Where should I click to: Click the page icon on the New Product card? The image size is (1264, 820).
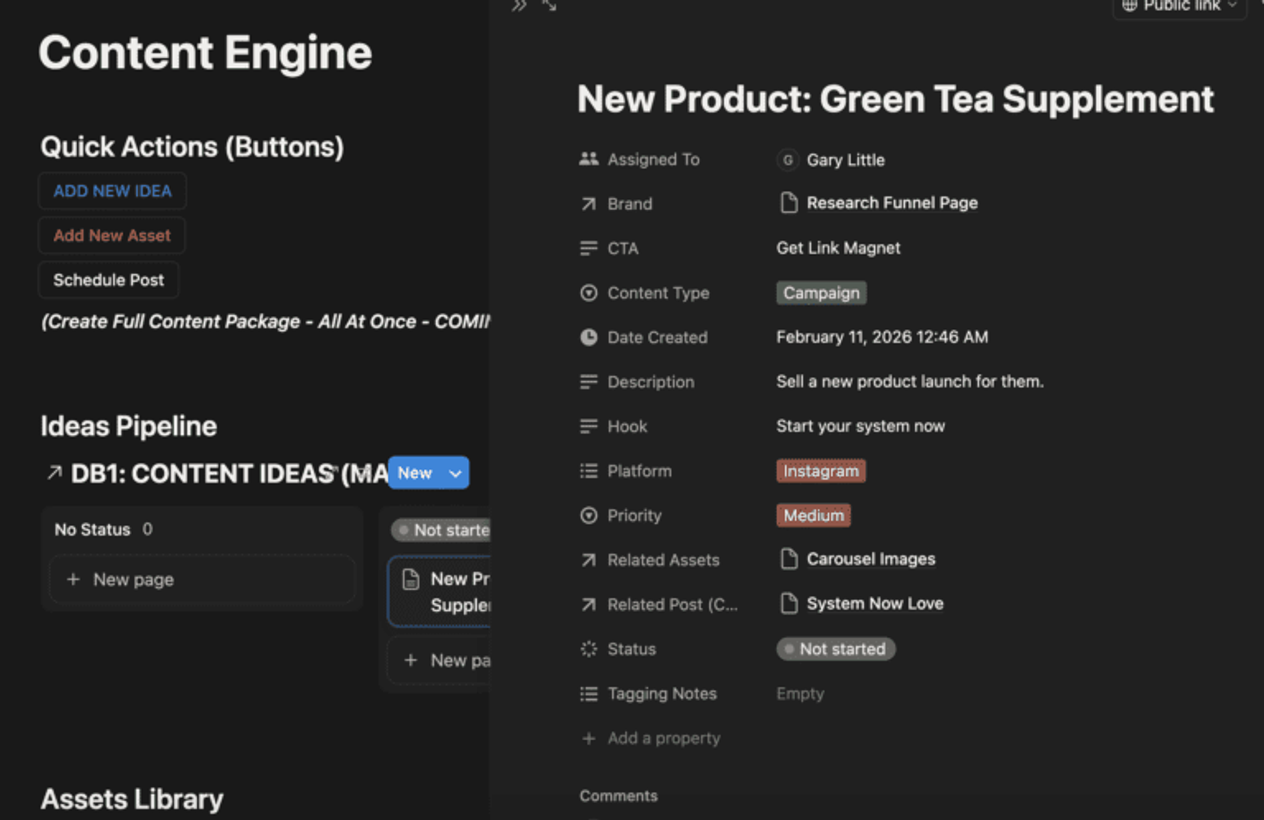411,579
